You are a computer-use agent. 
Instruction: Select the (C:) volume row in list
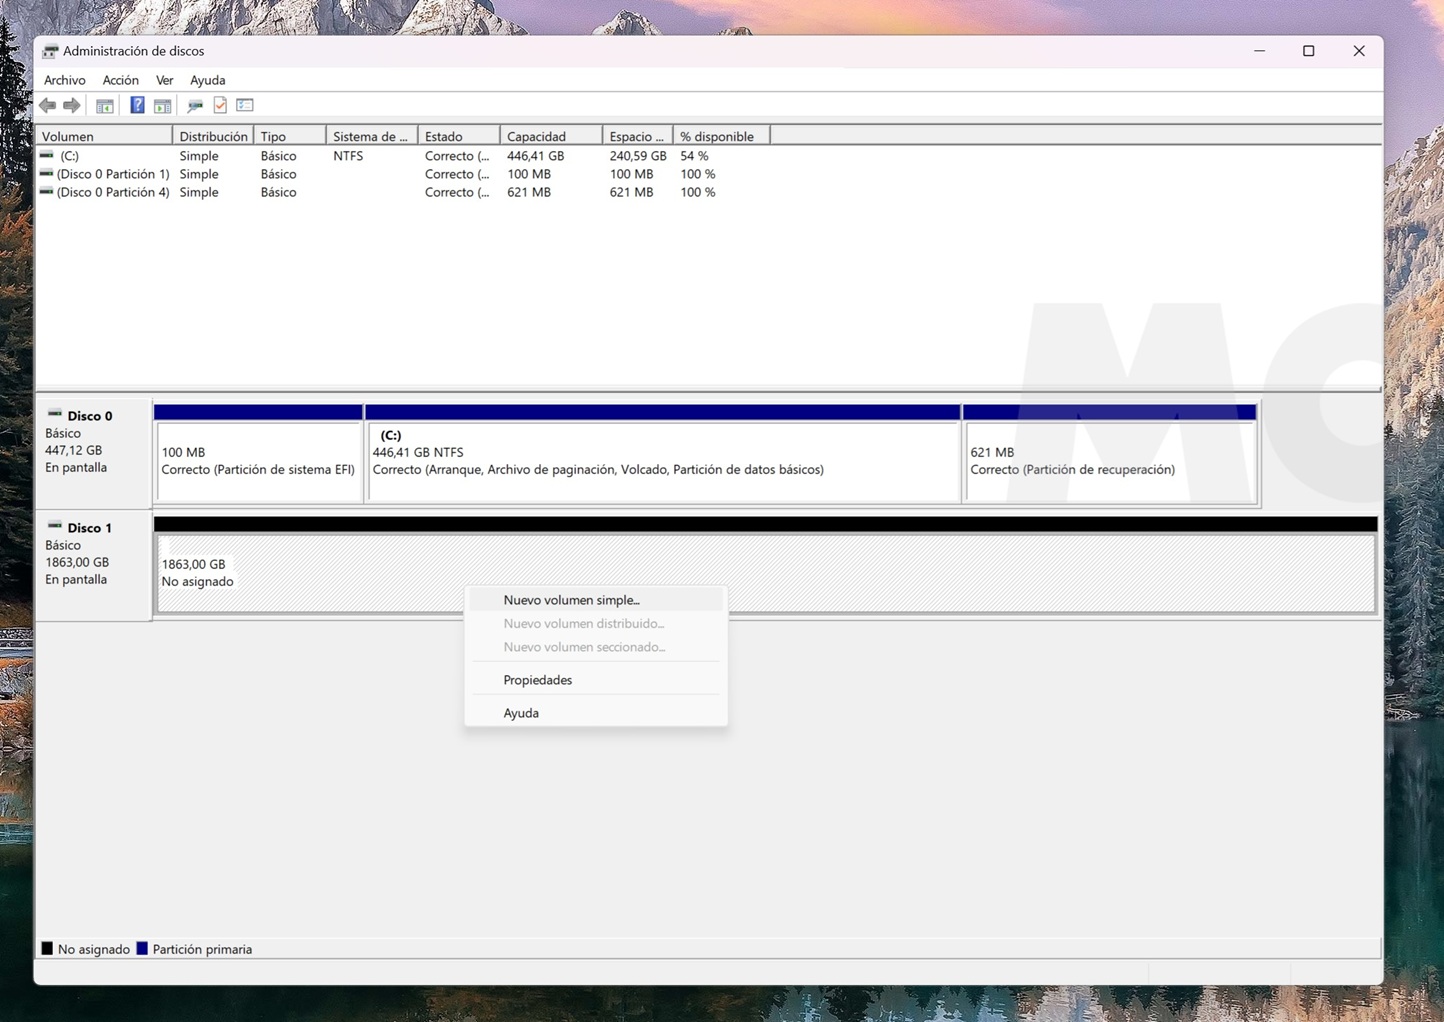tap(69, 156)
